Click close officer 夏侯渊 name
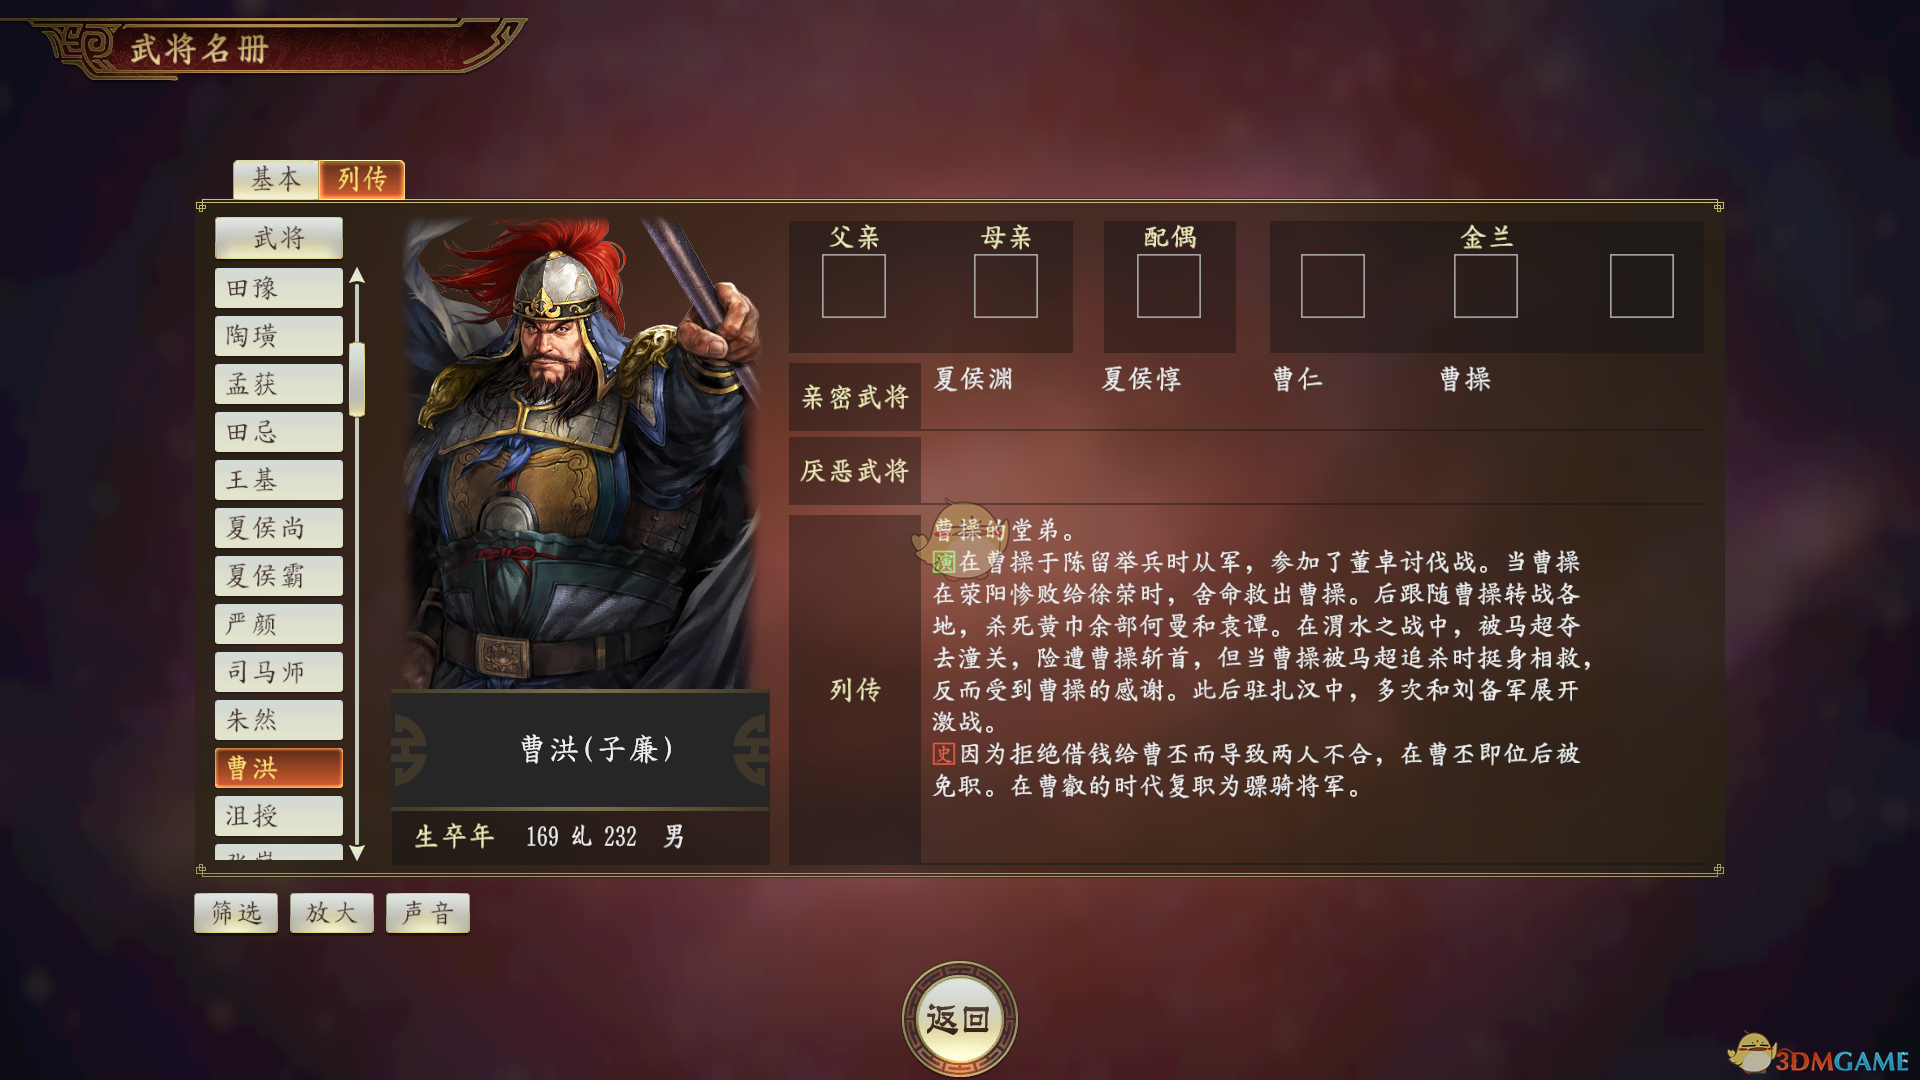Image resolution: width=1920 pixels, height=1080 pixels. point(974,379)
